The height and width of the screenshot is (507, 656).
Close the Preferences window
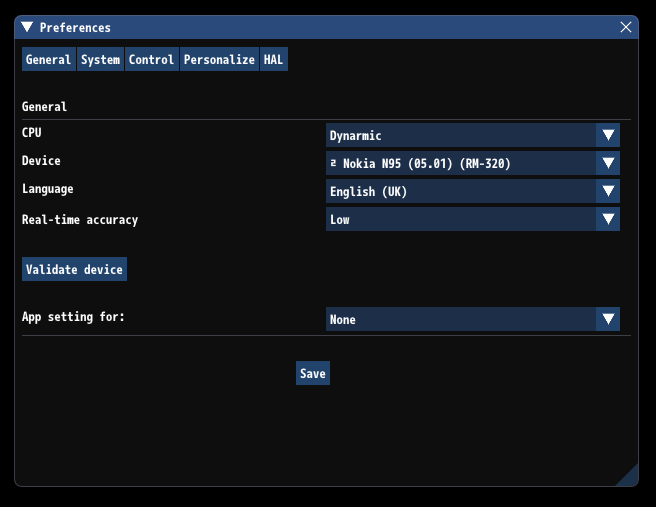pos(625,27)
